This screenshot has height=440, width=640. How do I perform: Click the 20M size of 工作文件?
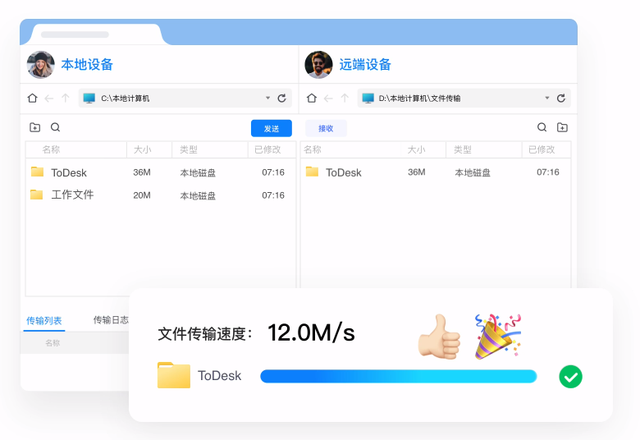142,196
